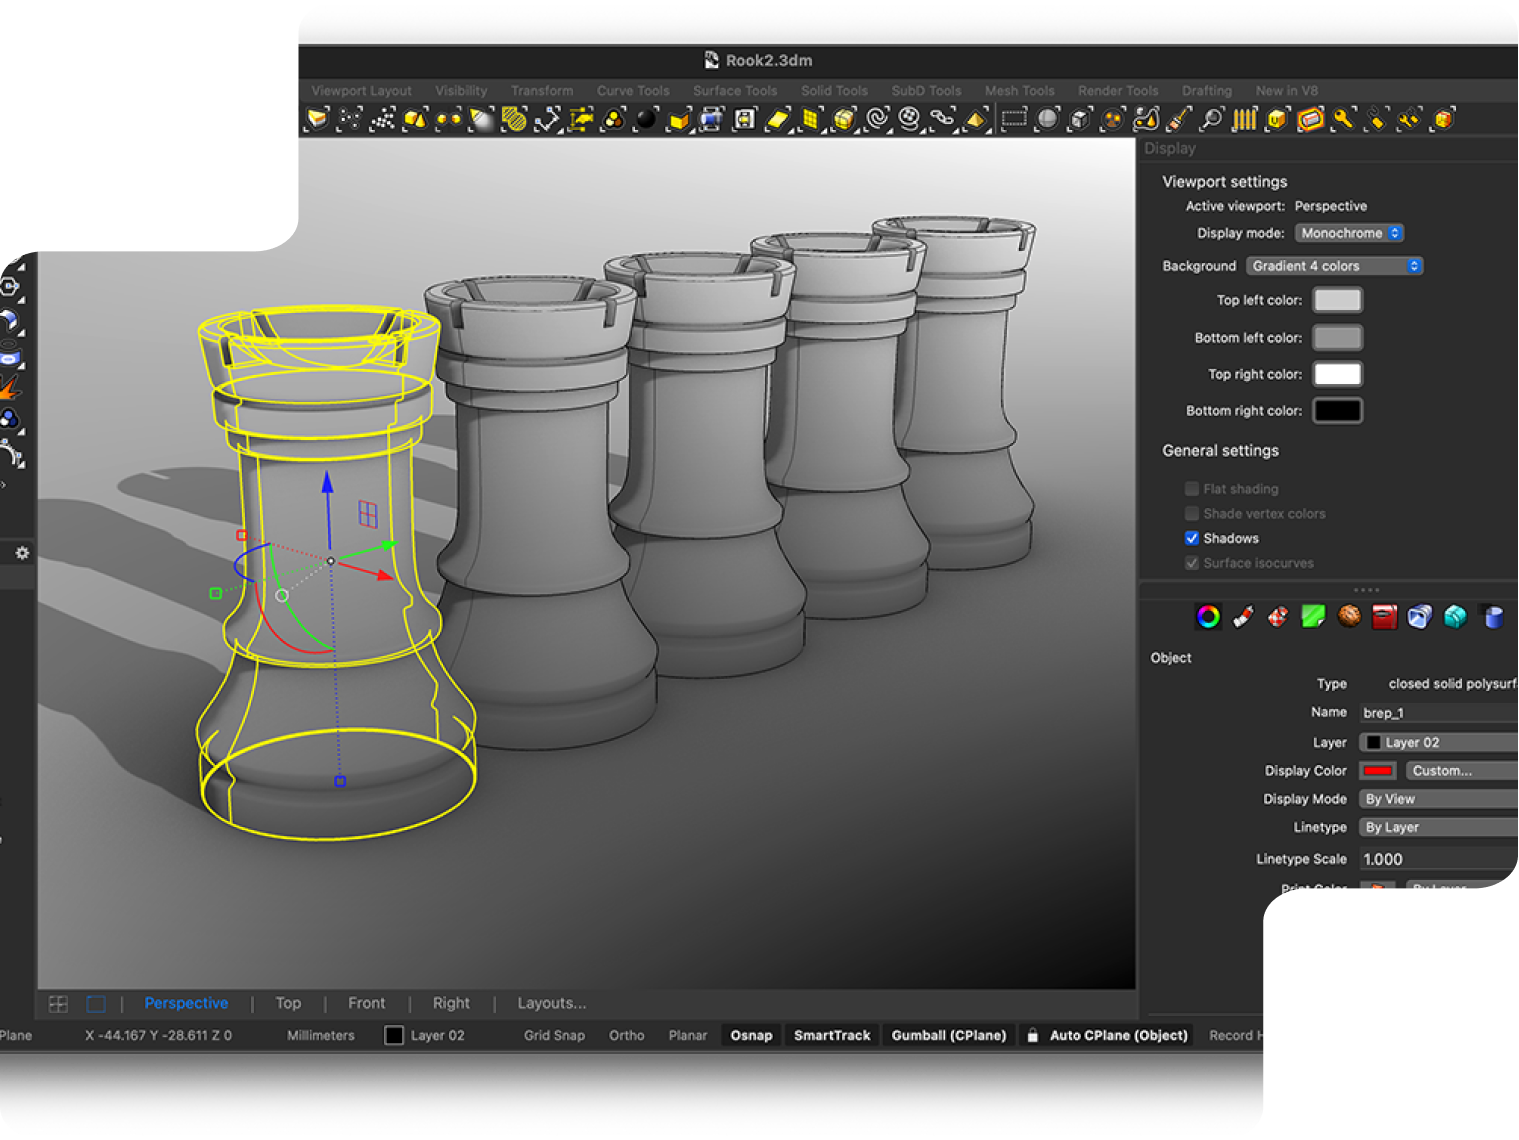Viewport: 1519px width, 1140px height.
Task: Toggle Osnap in the status bar
Action: point(751,1035)
